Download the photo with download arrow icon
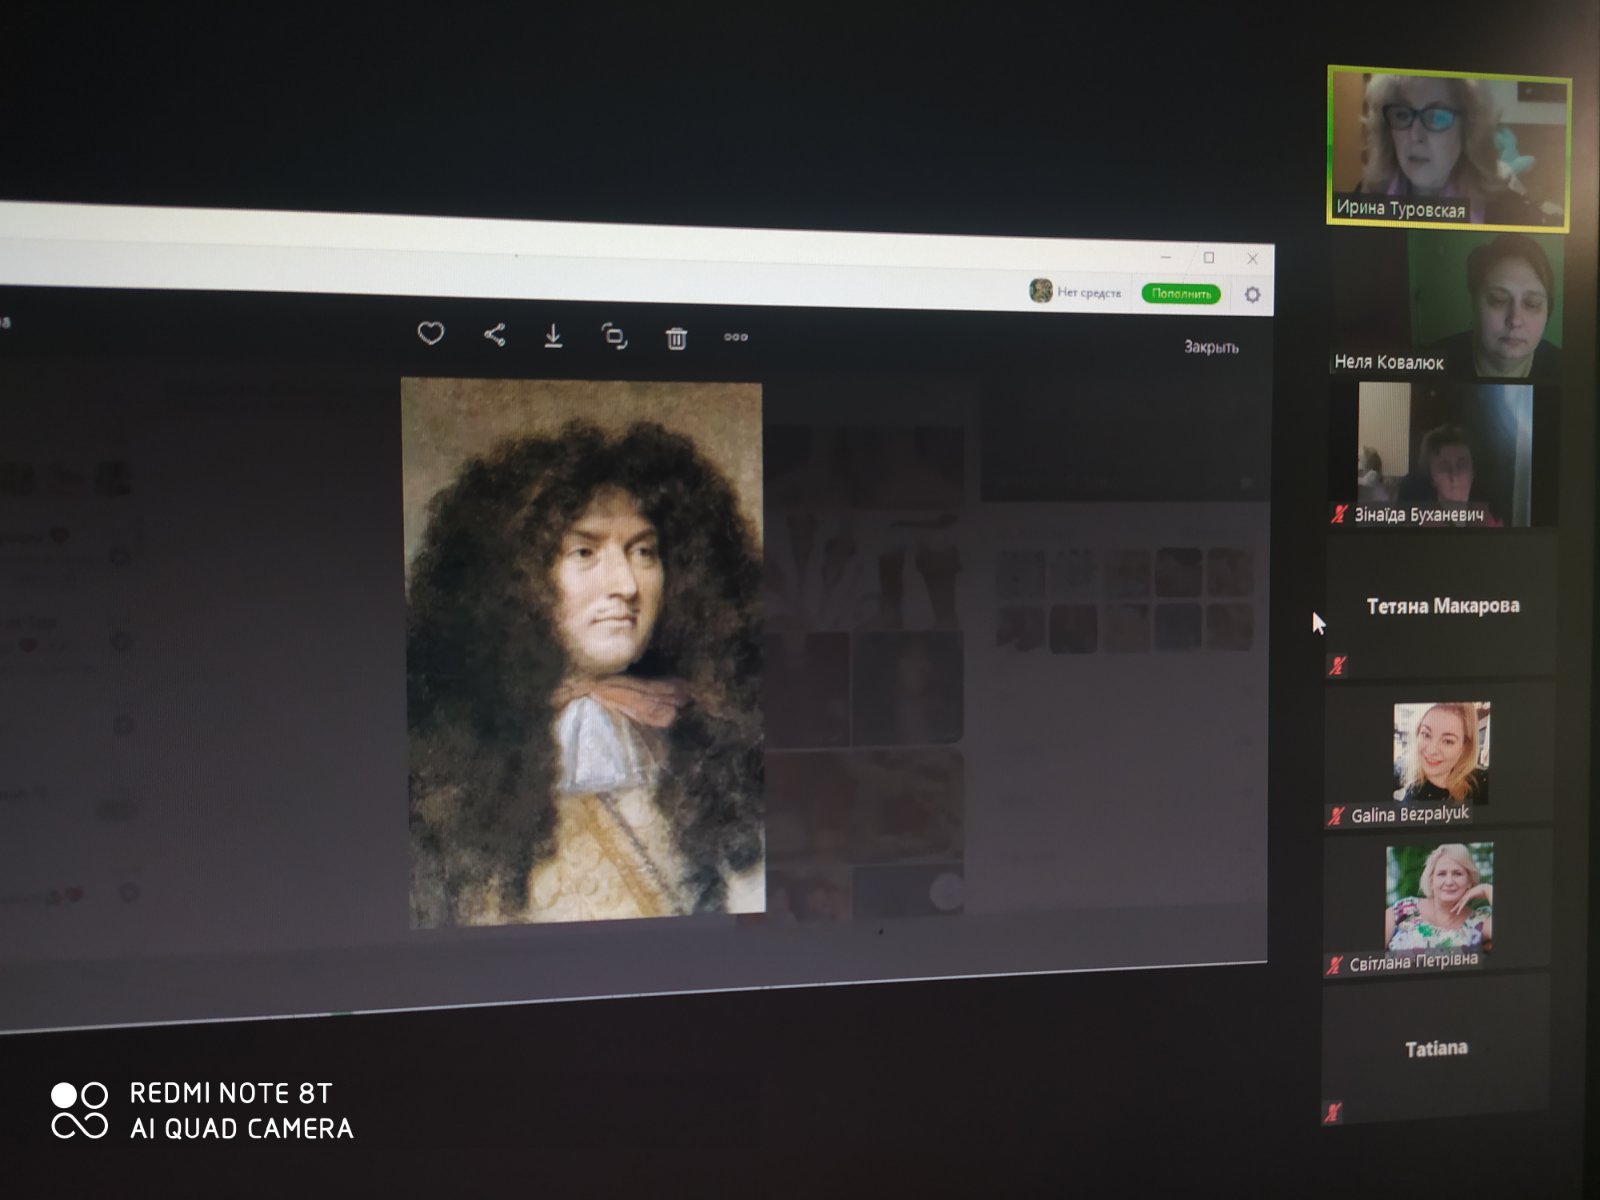Viewport: 1600px width, 1200px height. pyautogui.click(x=553, y=336)
